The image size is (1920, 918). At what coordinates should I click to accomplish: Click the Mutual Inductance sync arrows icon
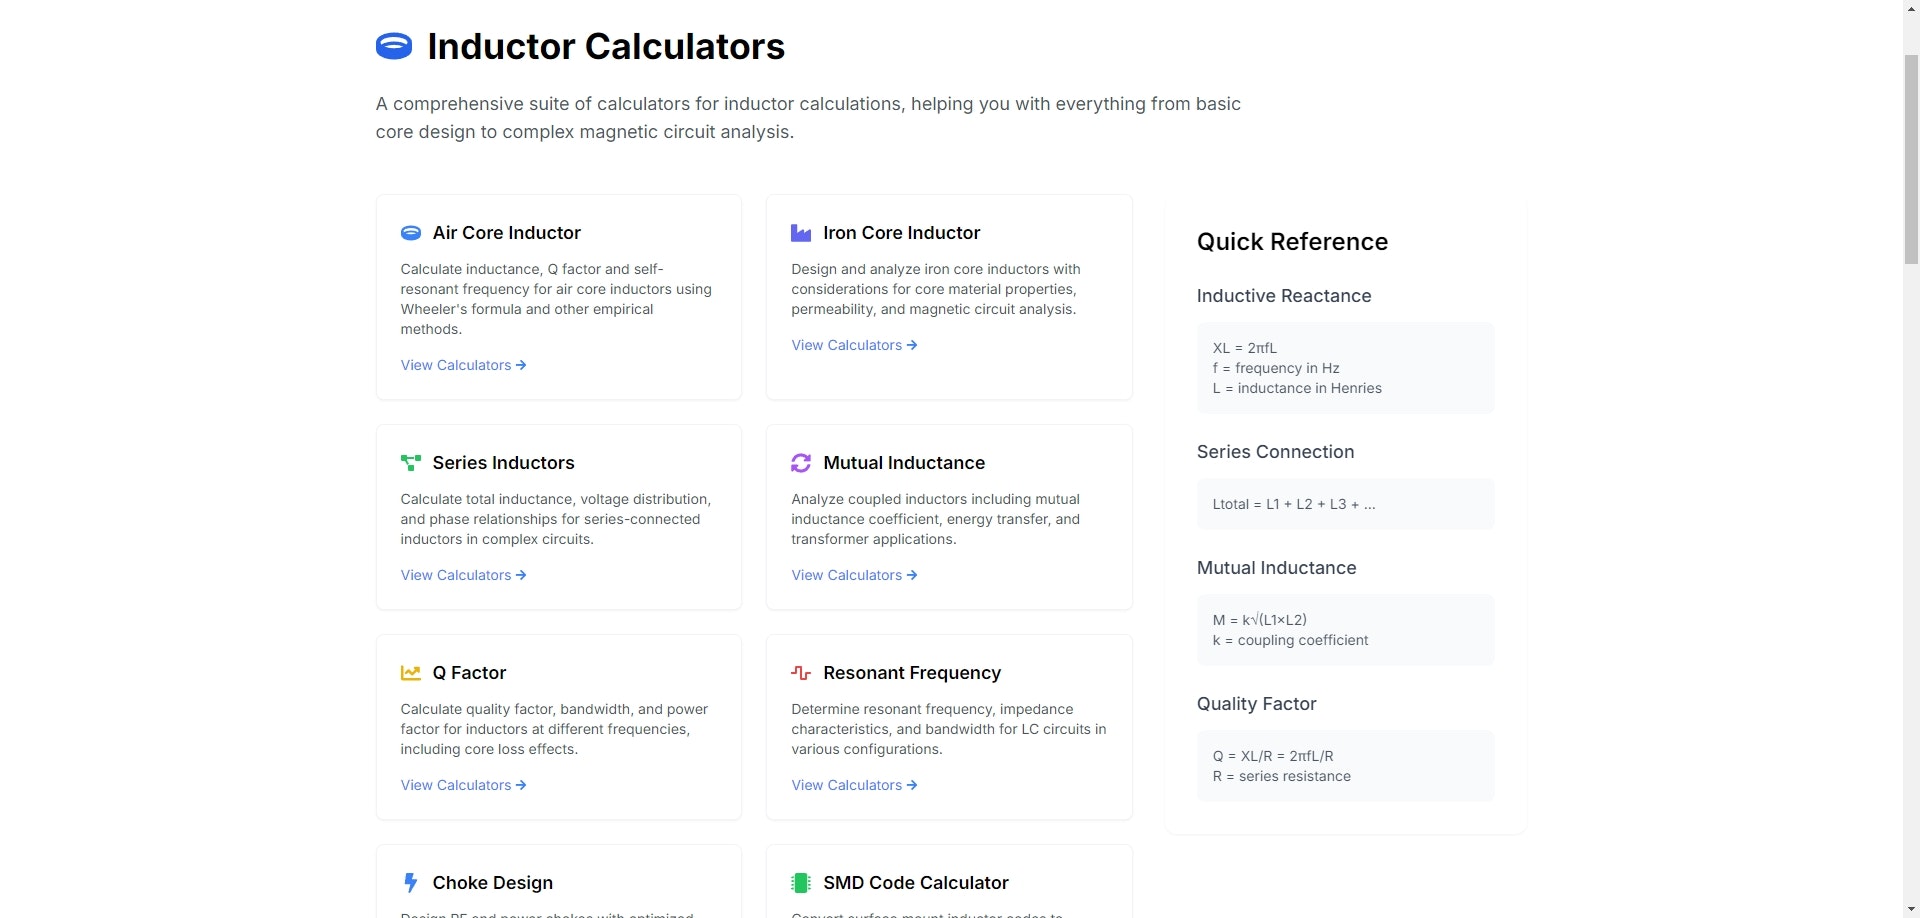(x=801, y=463)
